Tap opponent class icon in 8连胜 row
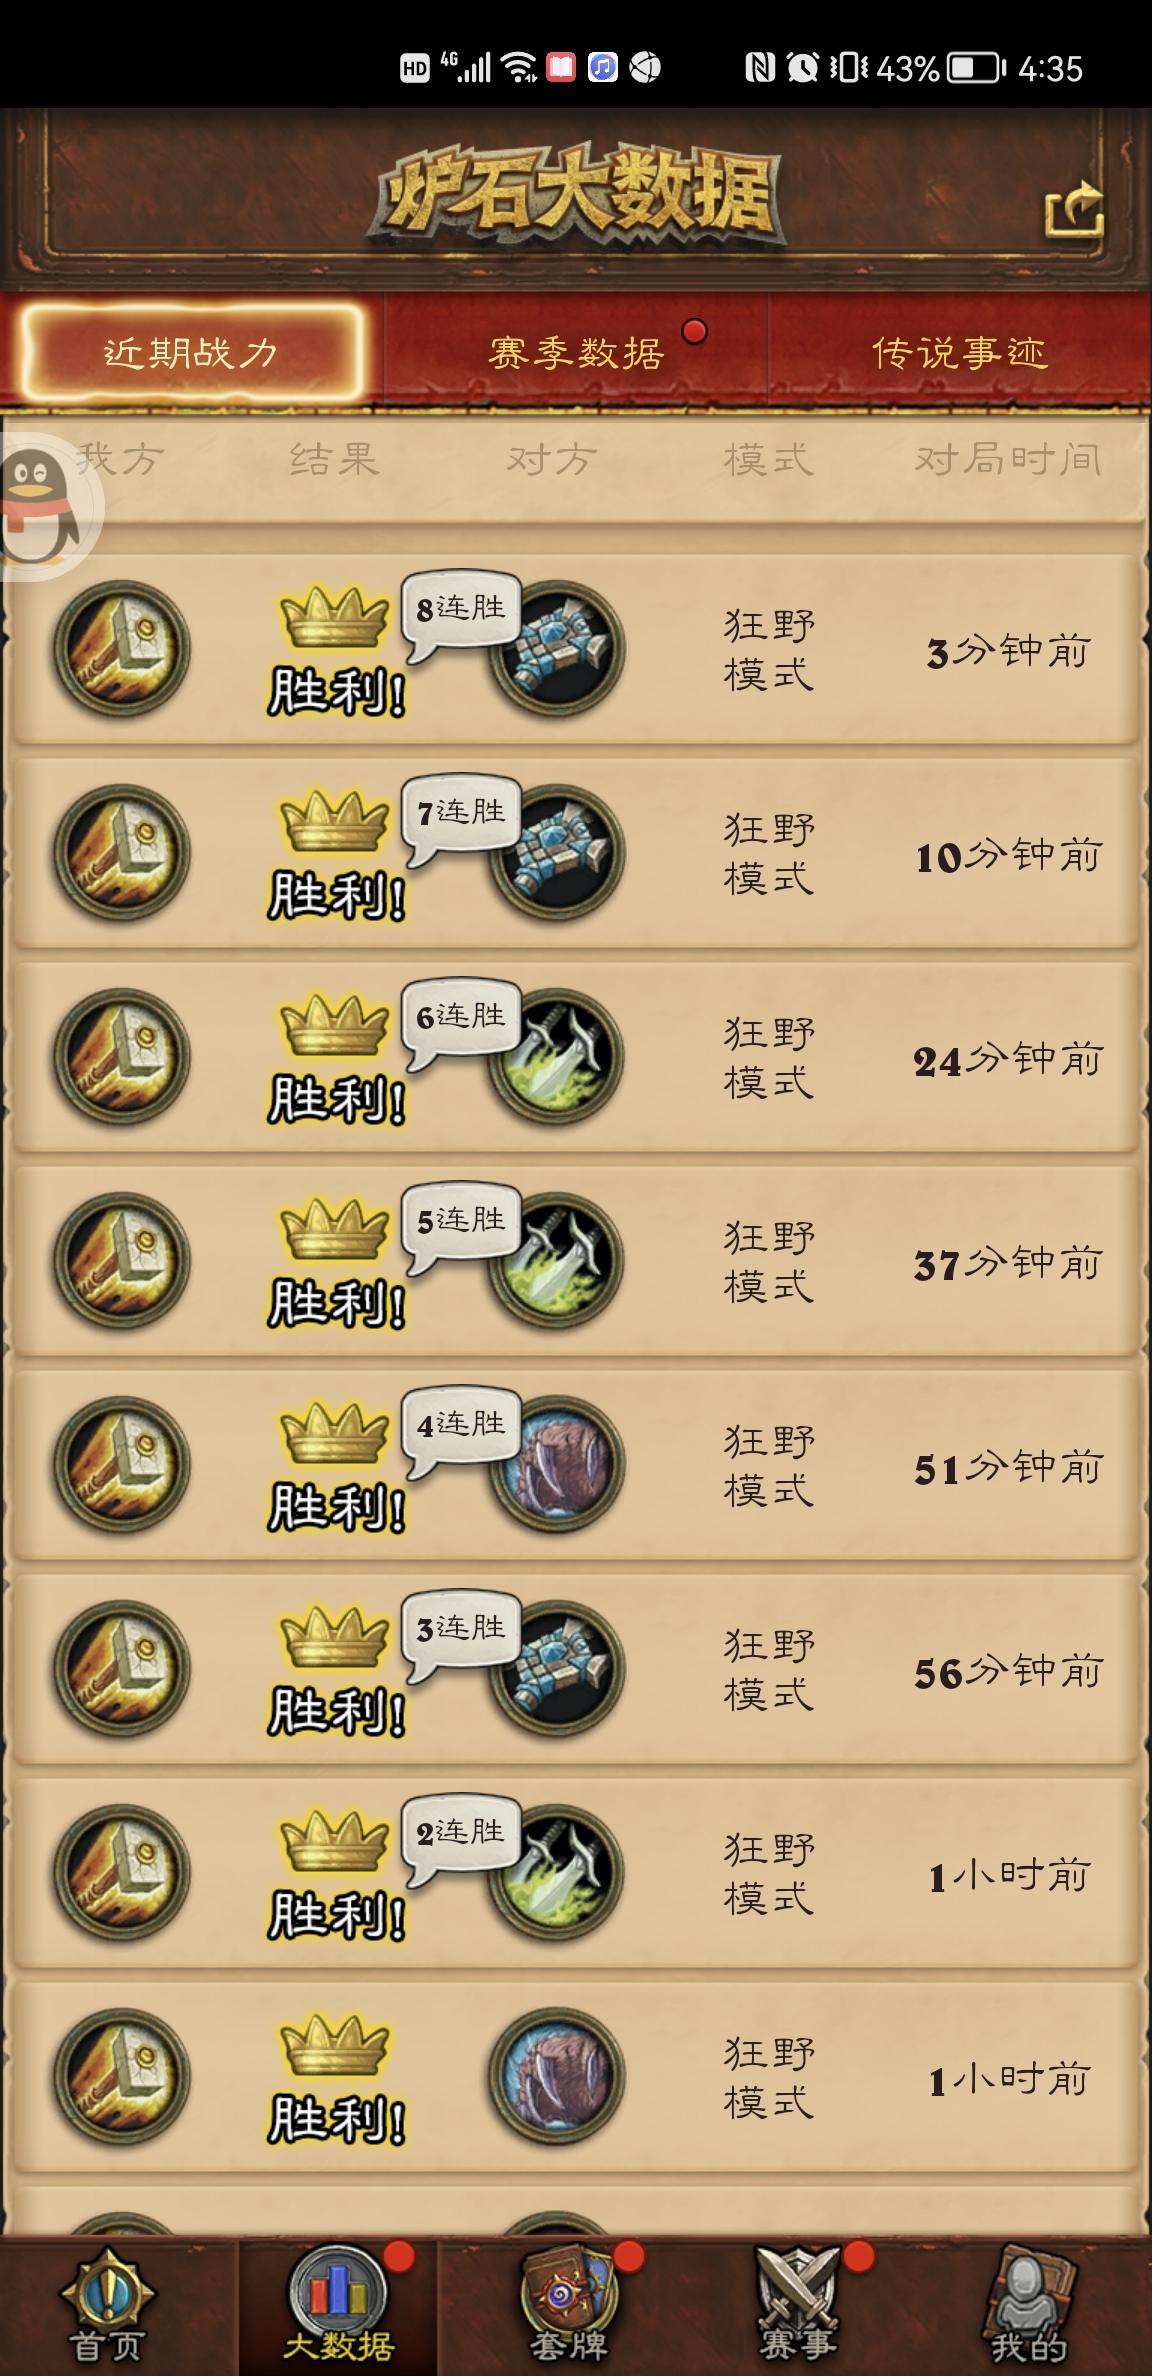Viewport: 1152px width, 2376px height. tap(557, 648)
